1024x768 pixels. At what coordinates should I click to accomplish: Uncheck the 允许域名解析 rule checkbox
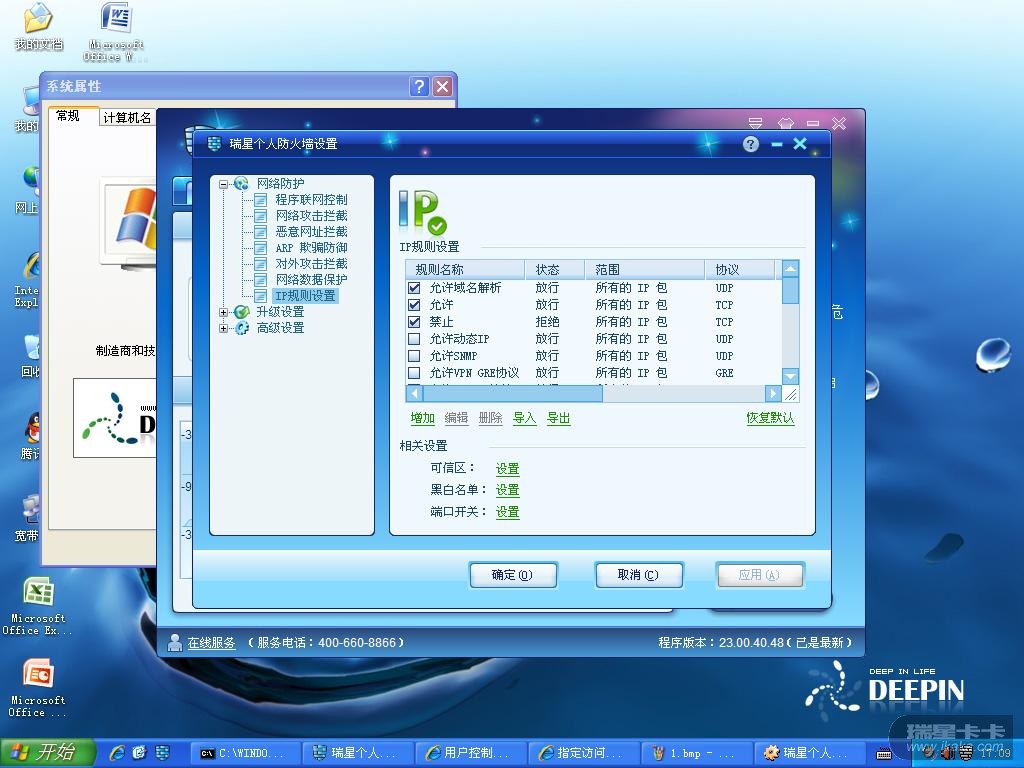point(414,288)
